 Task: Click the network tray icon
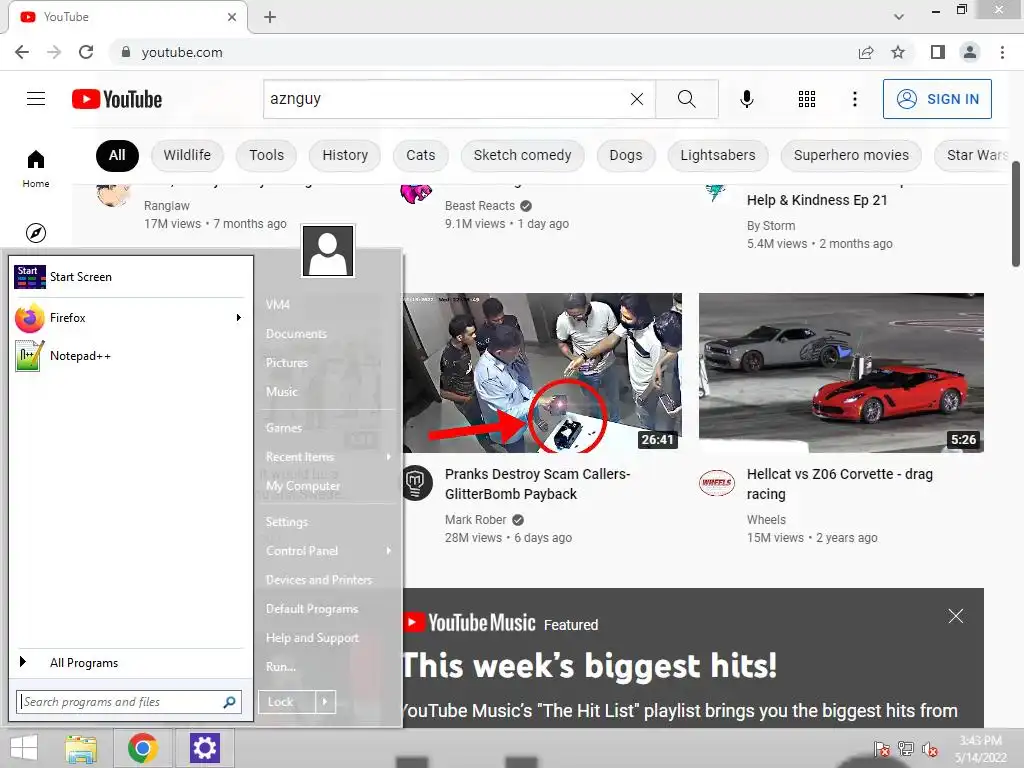(906, 749)
